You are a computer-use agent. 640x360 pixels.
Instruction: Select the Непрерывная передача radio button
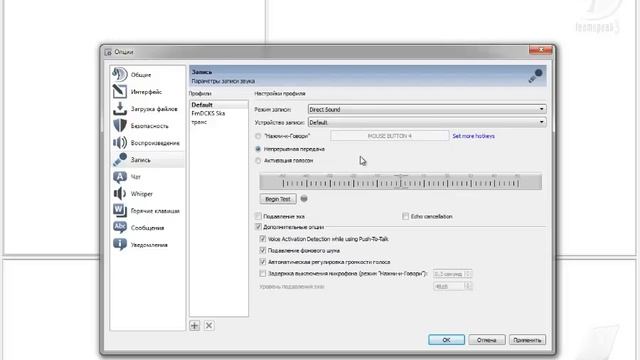point(258,149)
